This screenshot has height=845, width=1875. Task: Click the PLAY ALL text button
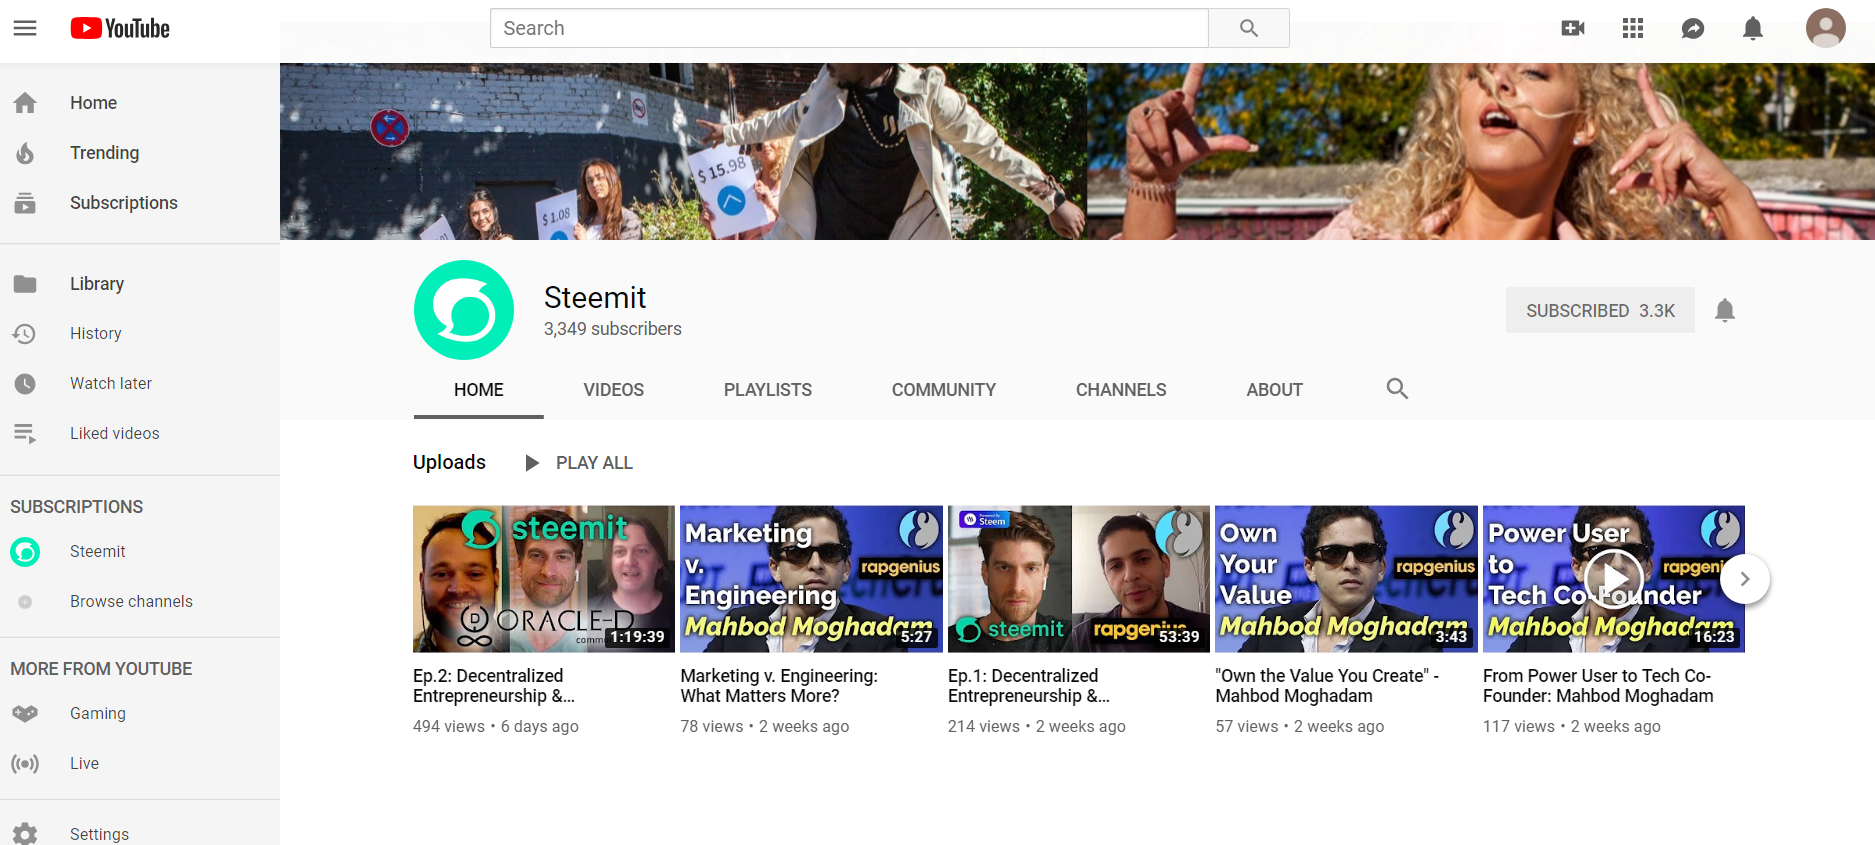(x=594, y=463)
